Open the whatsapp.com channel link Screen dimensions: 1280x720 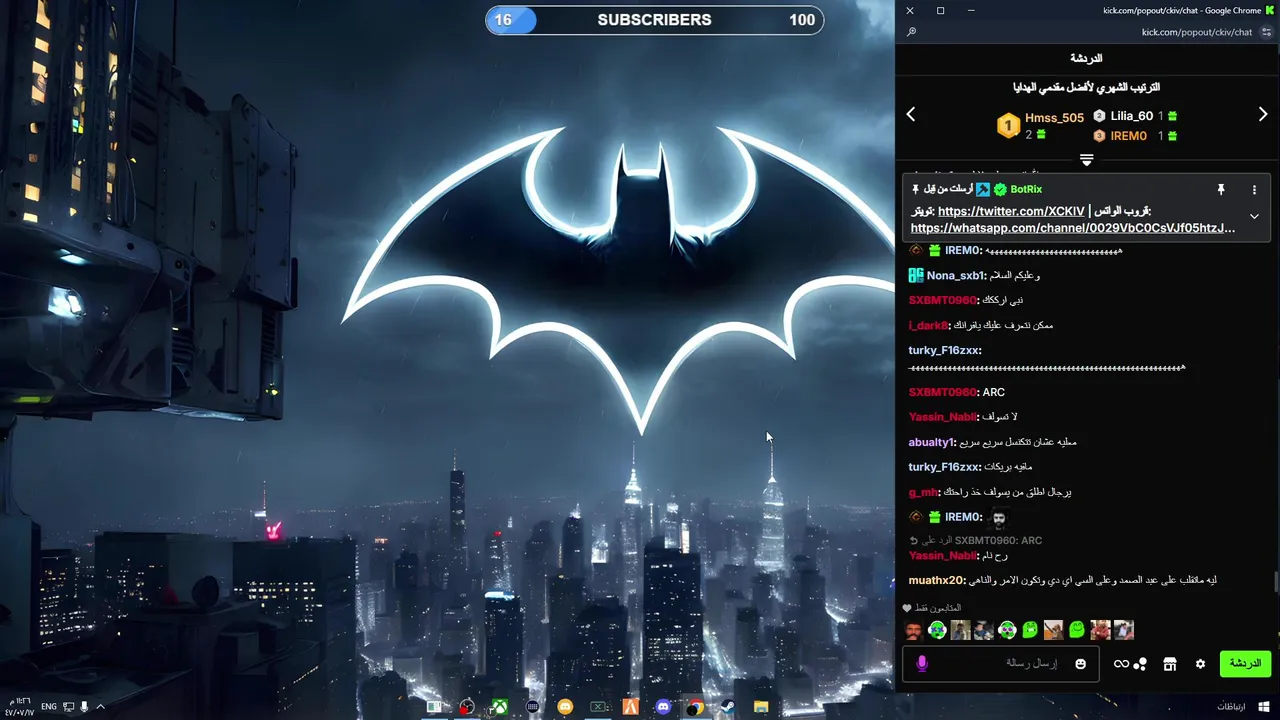coord(1073,228)
